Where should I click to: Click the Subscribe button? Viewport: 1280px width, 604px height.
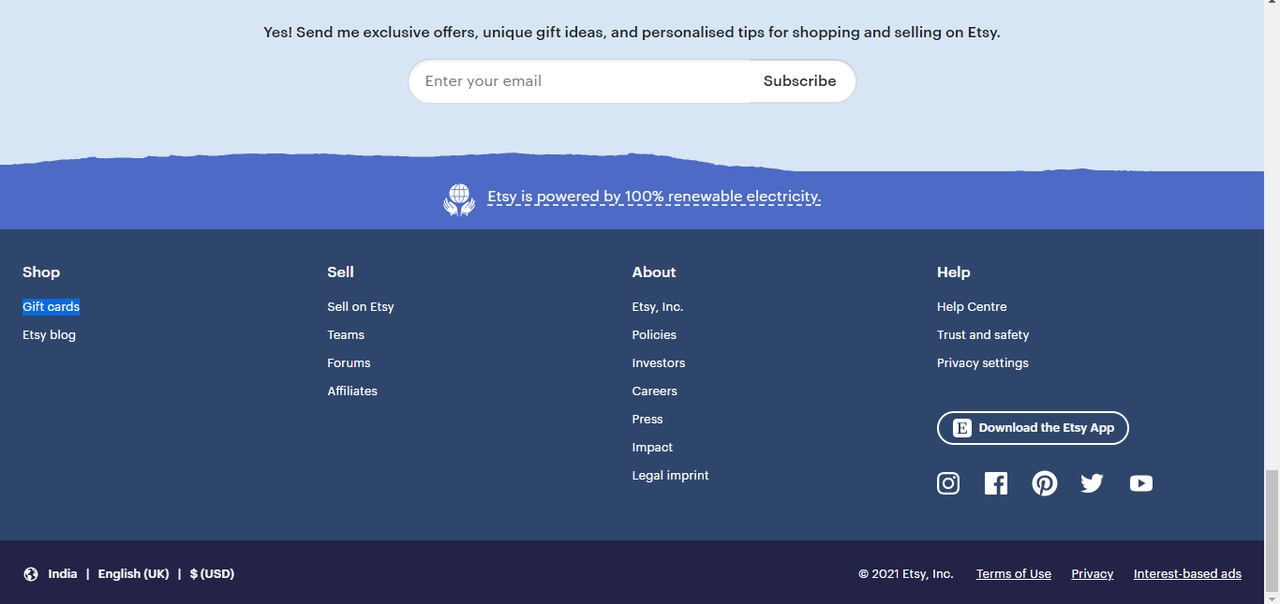tap(800, 81)
